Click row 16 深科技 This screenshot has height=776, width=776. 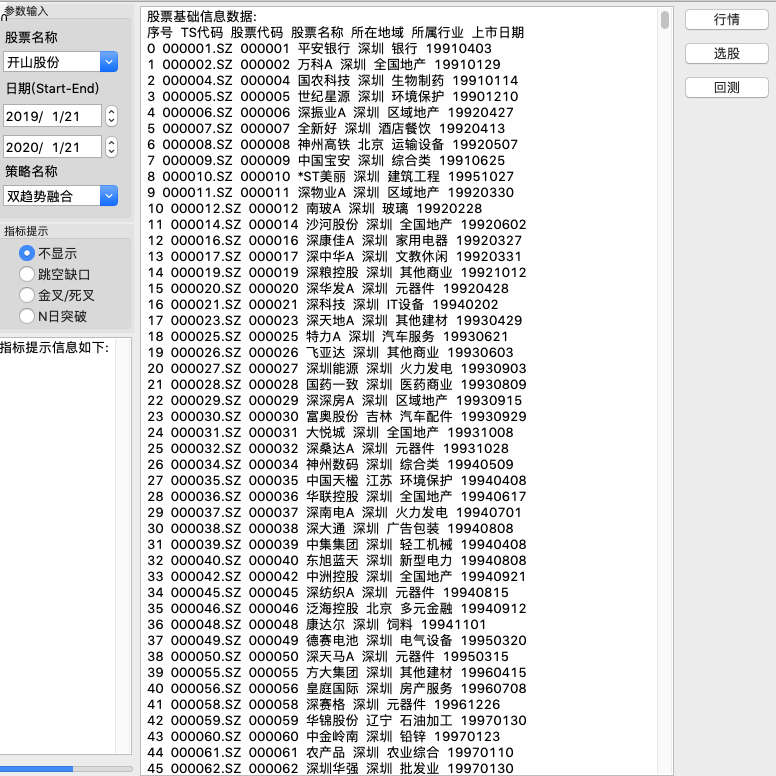[x=323, y=304]
